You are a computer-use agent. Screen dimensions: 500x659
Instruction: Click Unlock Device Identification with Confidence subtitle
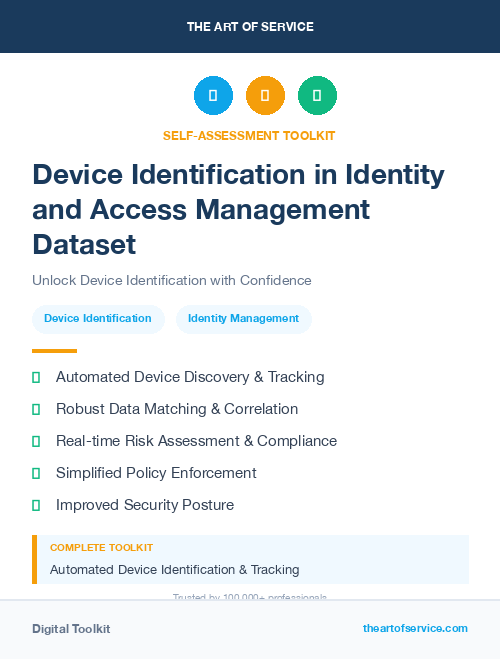172,280
